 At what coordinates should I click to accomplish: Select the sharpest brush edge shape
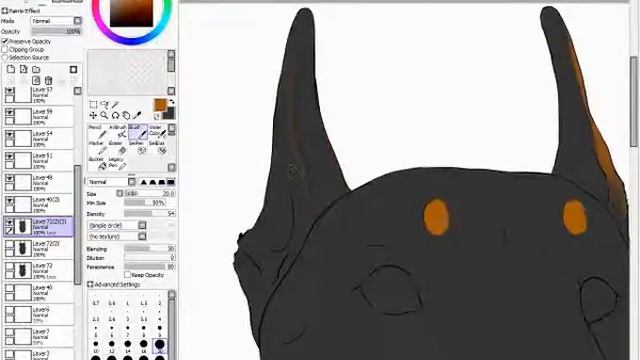click(144, 182)
